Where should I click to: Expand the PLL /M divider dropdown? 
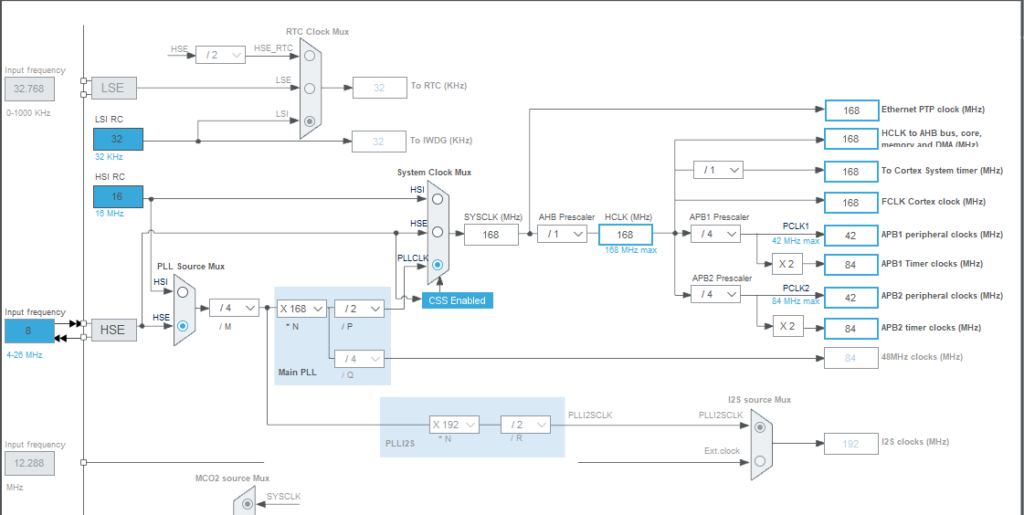click(234, 309)
